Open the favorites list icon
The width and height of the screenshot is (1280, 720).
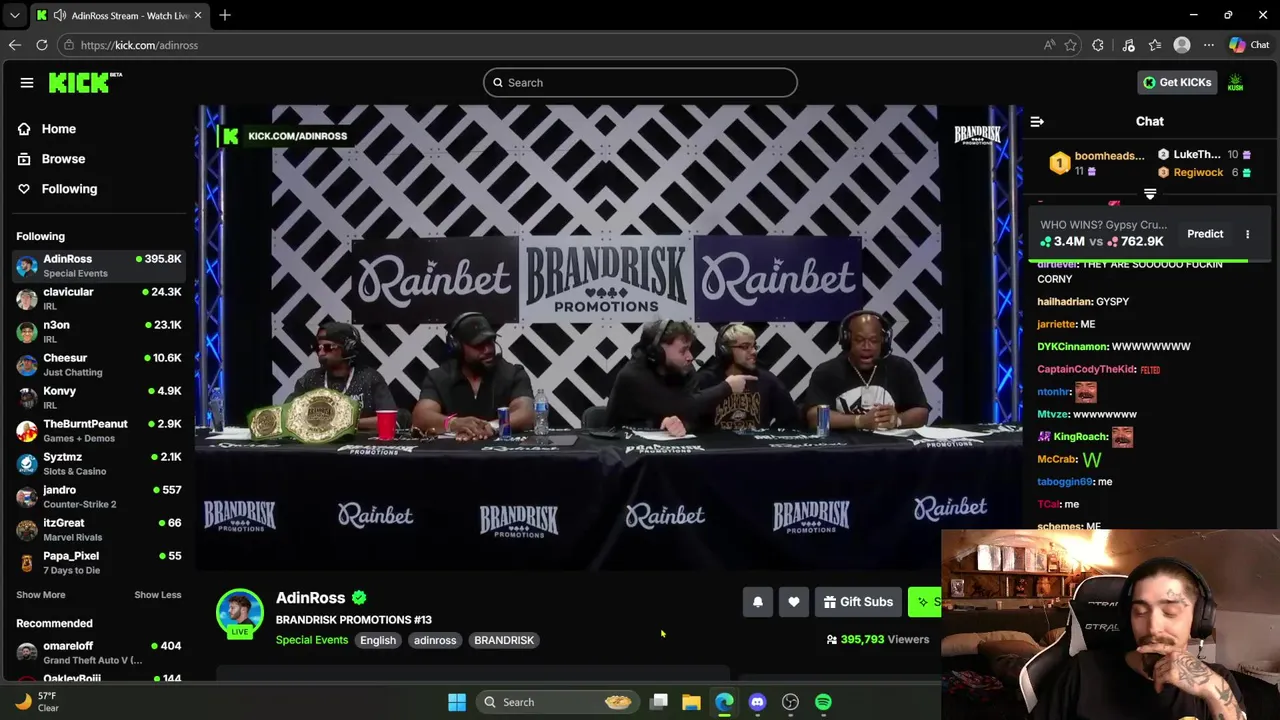1155,45
